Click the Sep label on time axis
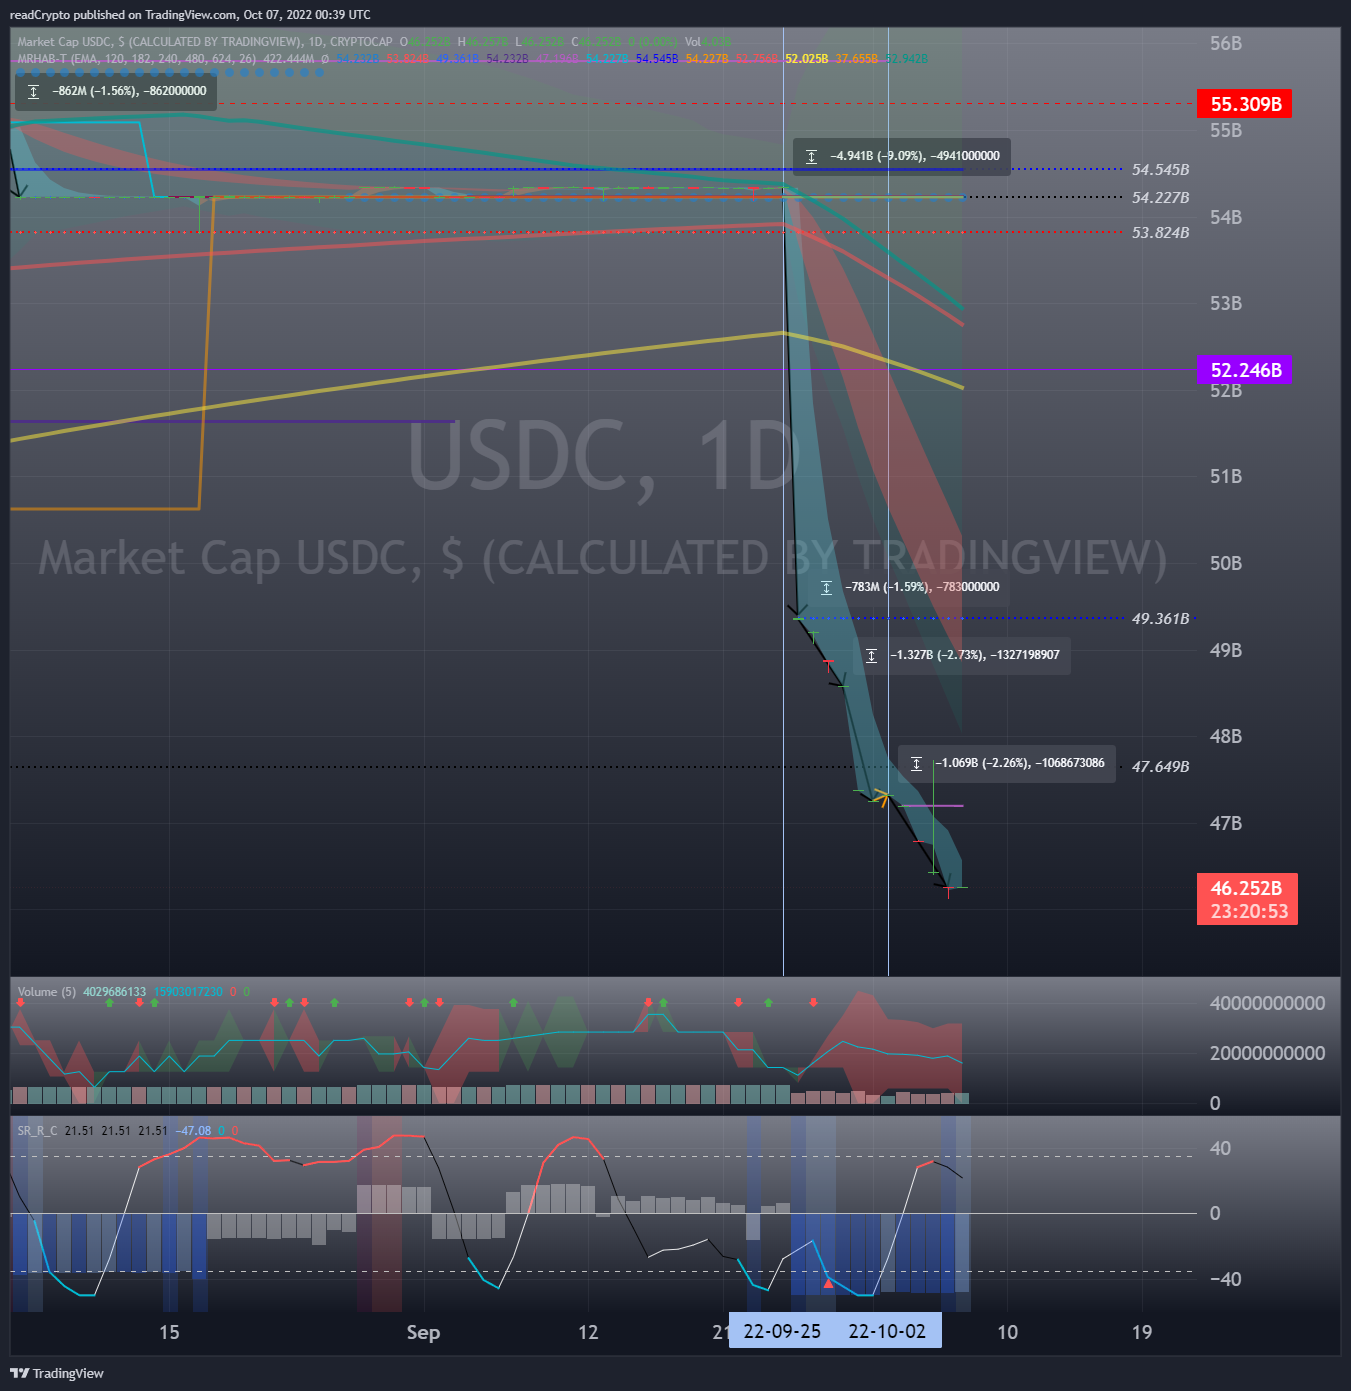 tap(423, 1332)
